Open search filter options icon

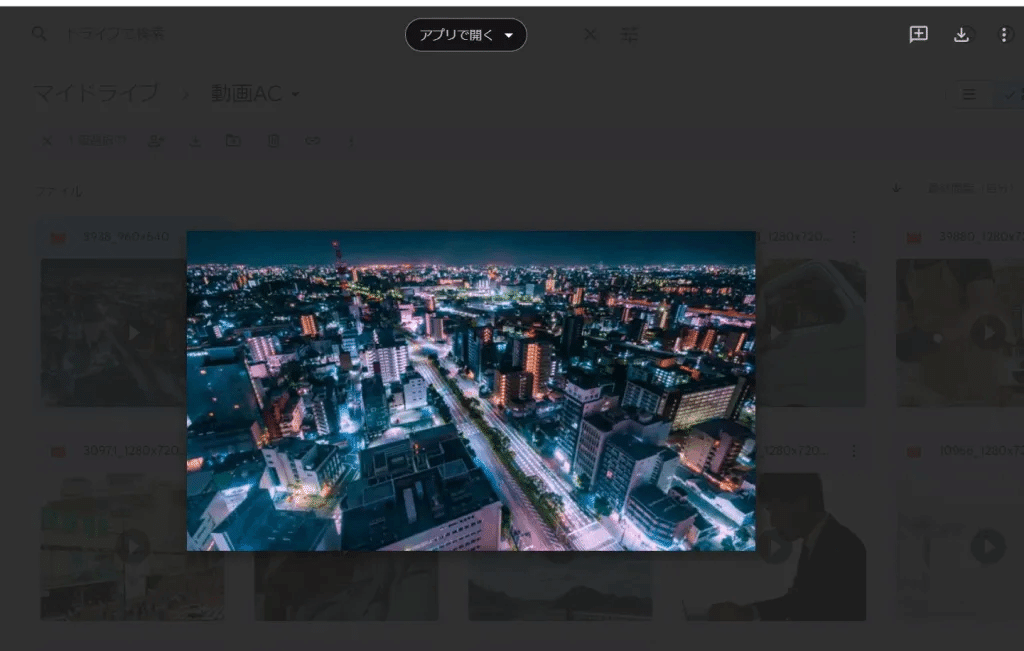629,35
